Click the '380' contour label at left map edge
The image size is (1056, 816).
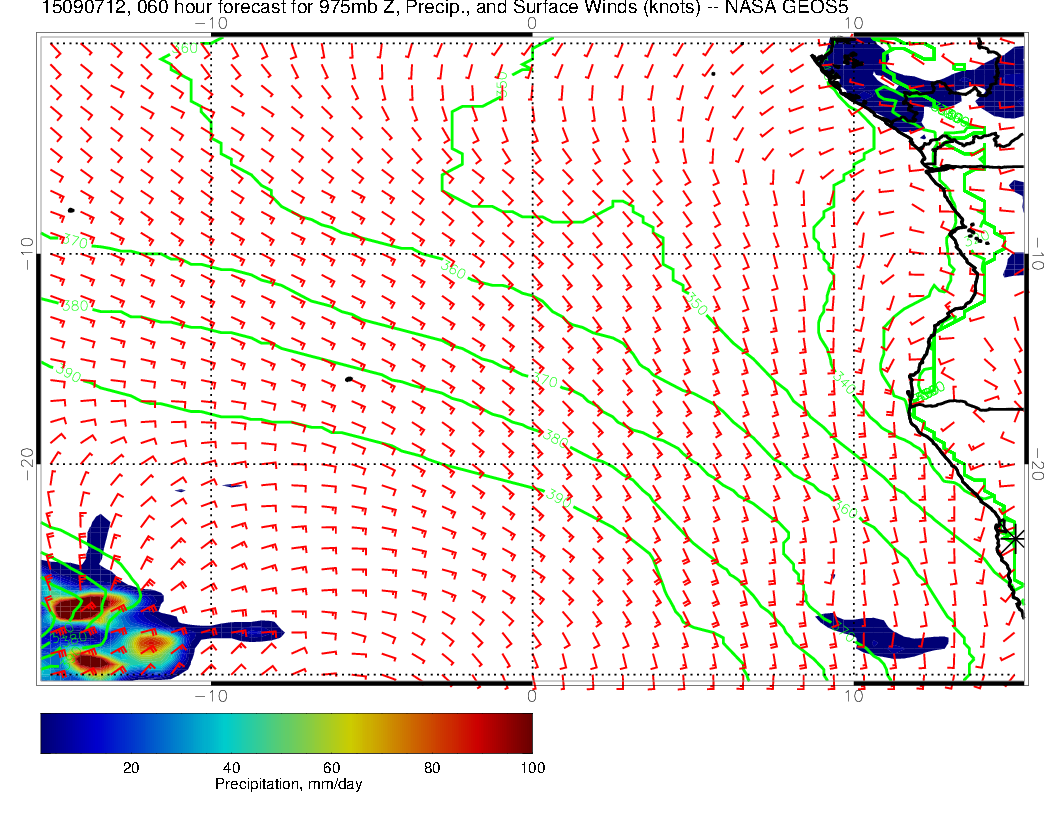click(75, 305)
